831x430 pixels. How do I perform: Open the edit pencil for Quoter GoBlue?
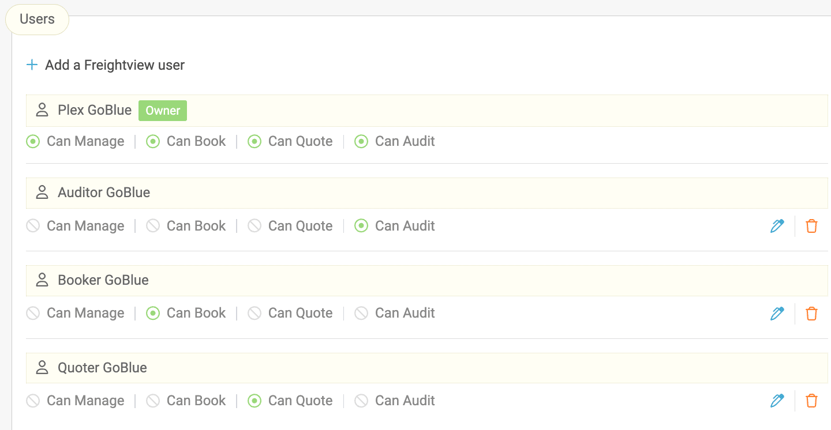click(x=777, y=401)
